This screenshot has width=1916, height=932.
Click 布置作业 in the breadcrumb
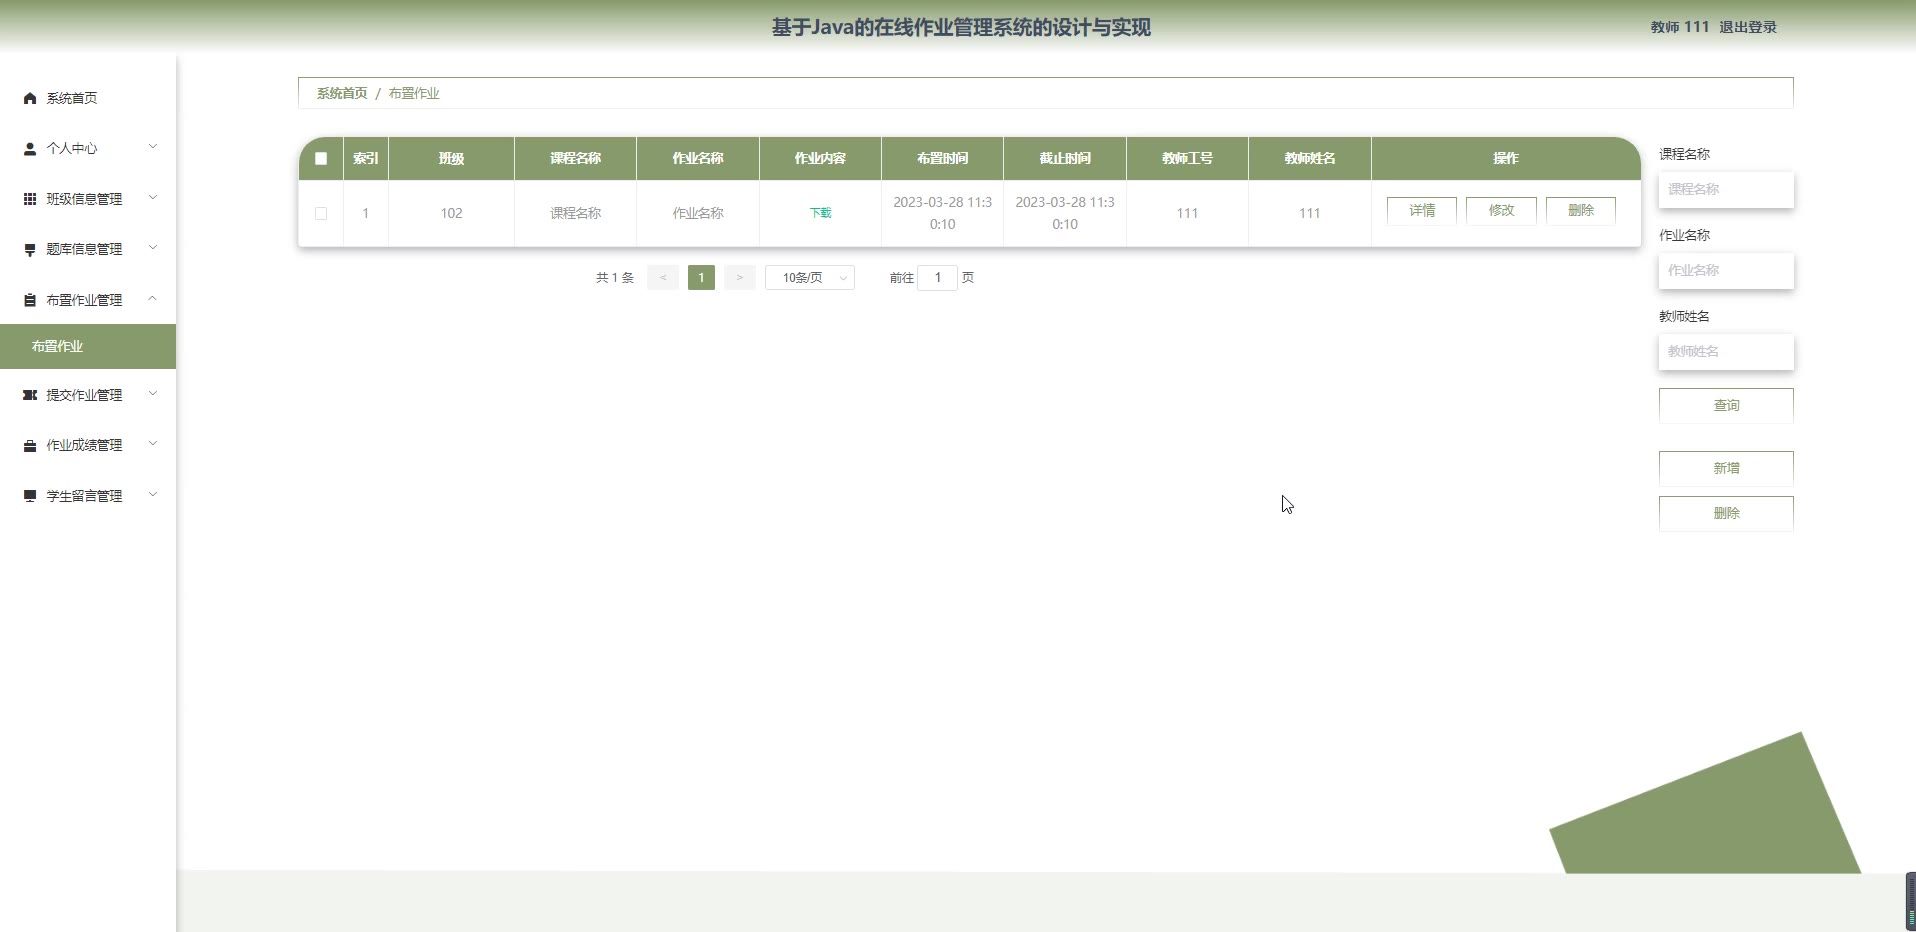pyautogui.click(x=414, y=93)
